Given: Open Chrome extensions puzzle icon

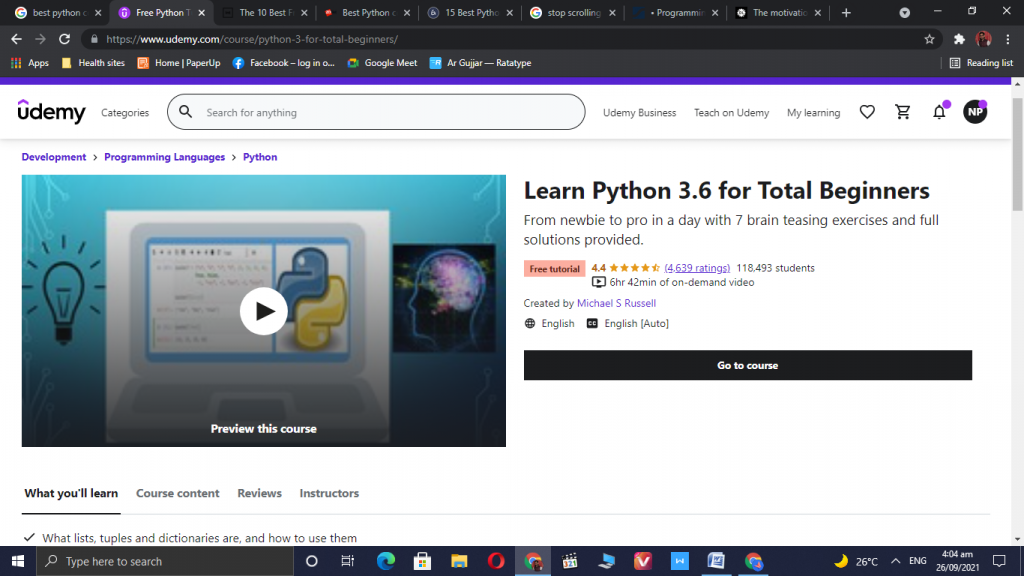Looking at the screenshot, I should (959, 39).
